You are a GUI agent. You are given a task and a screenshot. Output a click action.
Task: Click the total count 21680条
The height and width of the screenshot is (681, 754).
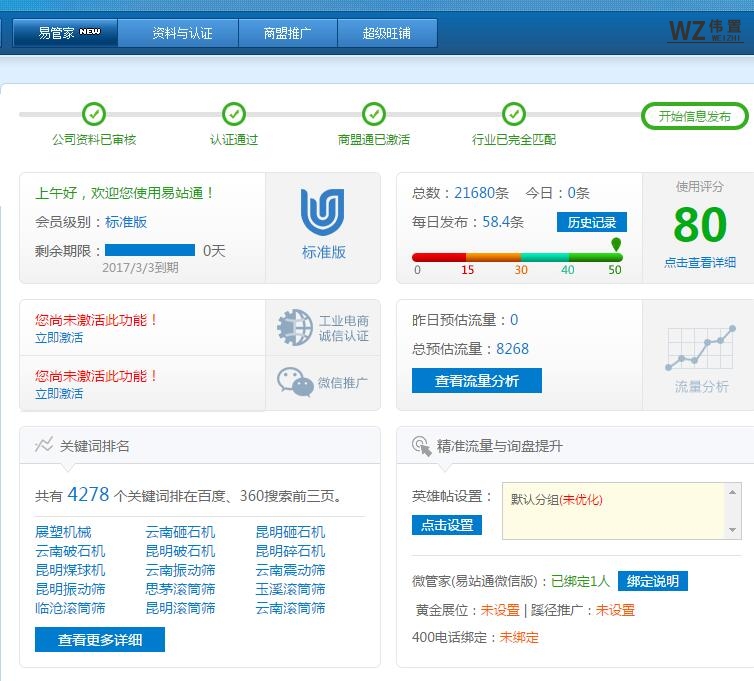pyautogui.click(x=481, y=193)
